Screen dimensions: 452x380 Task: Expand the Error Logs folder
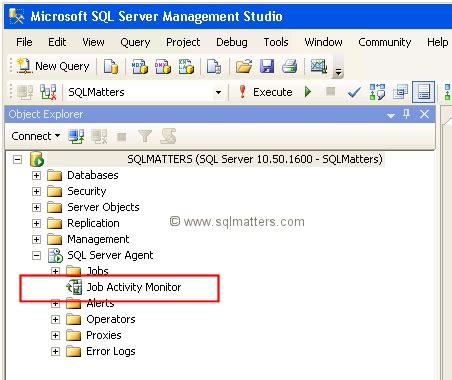[55, 351]
